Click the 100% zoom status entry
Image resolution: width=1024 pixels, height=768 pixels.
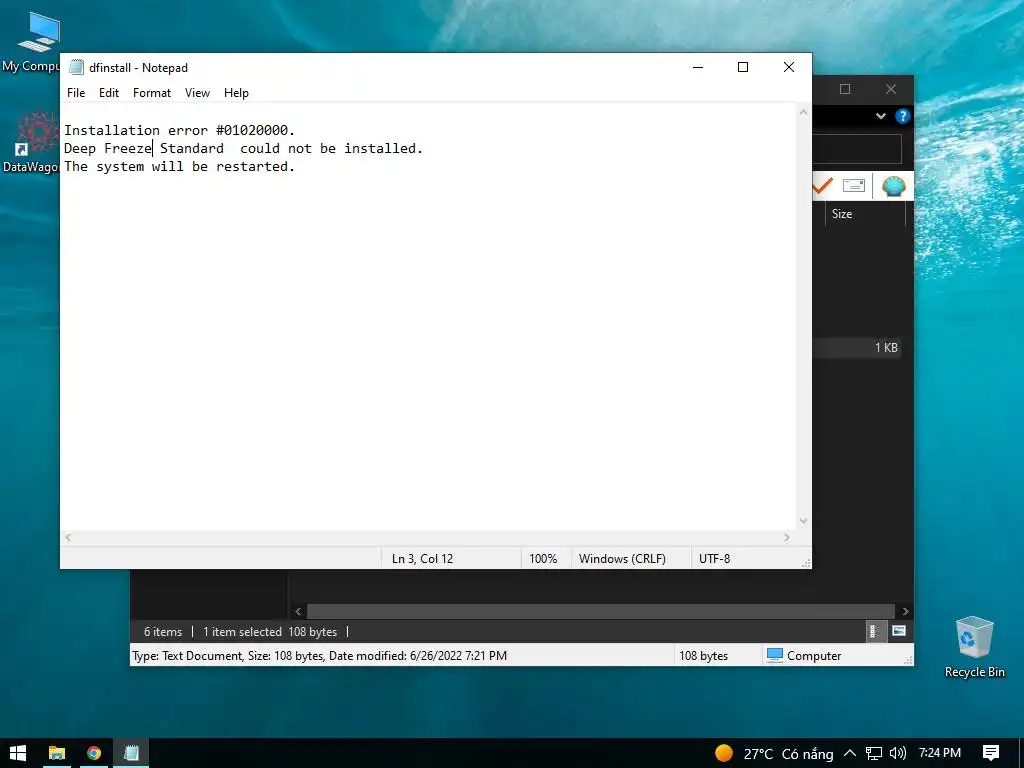coord(543,558)
